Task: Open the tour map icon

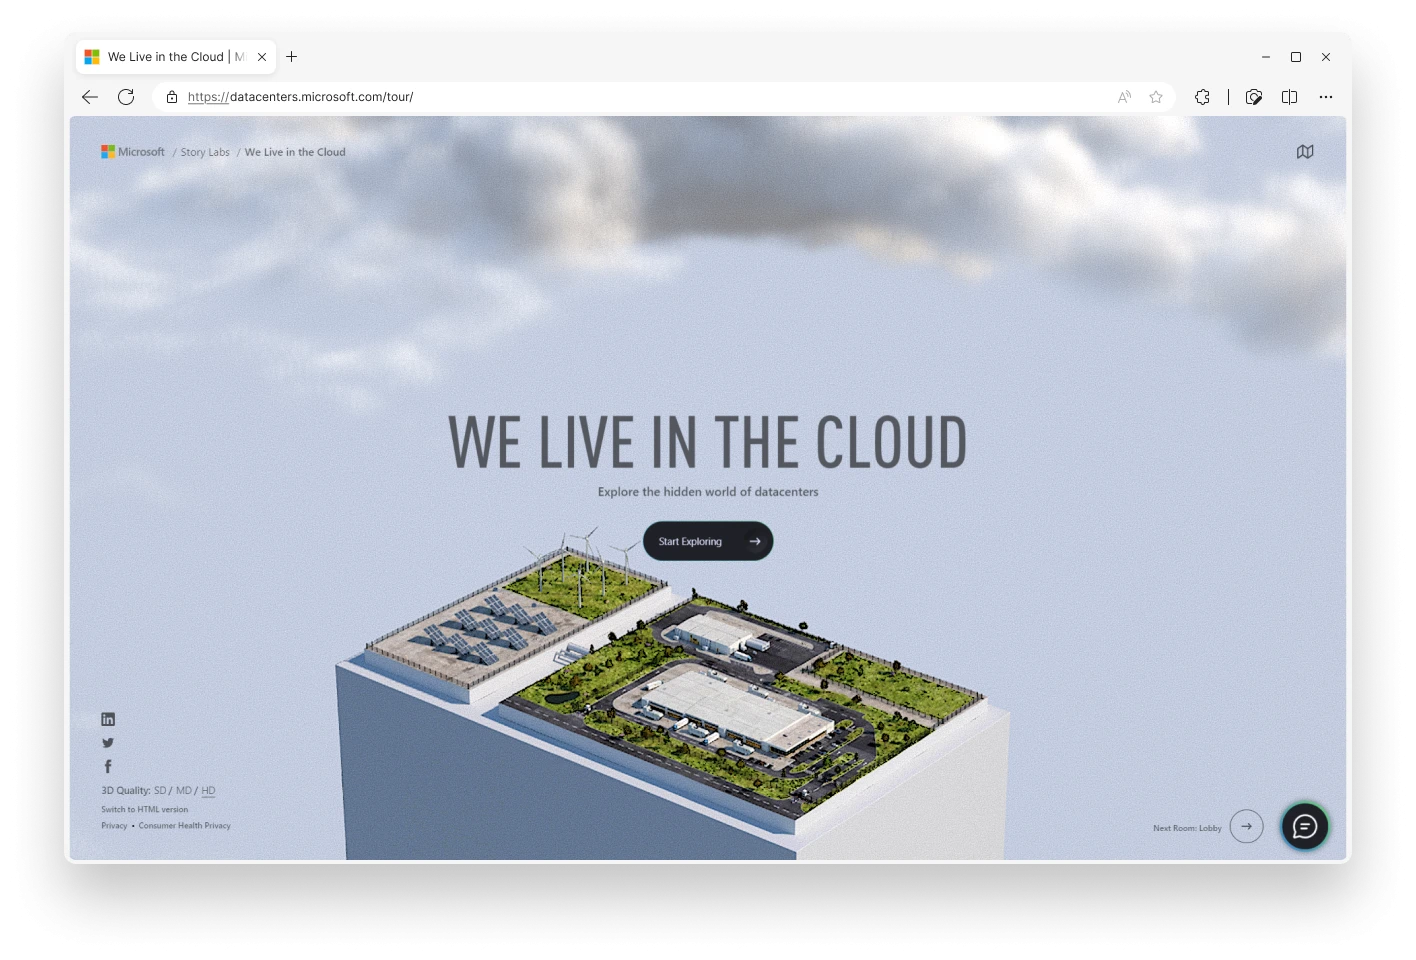Action: (x=1304, y=152)
